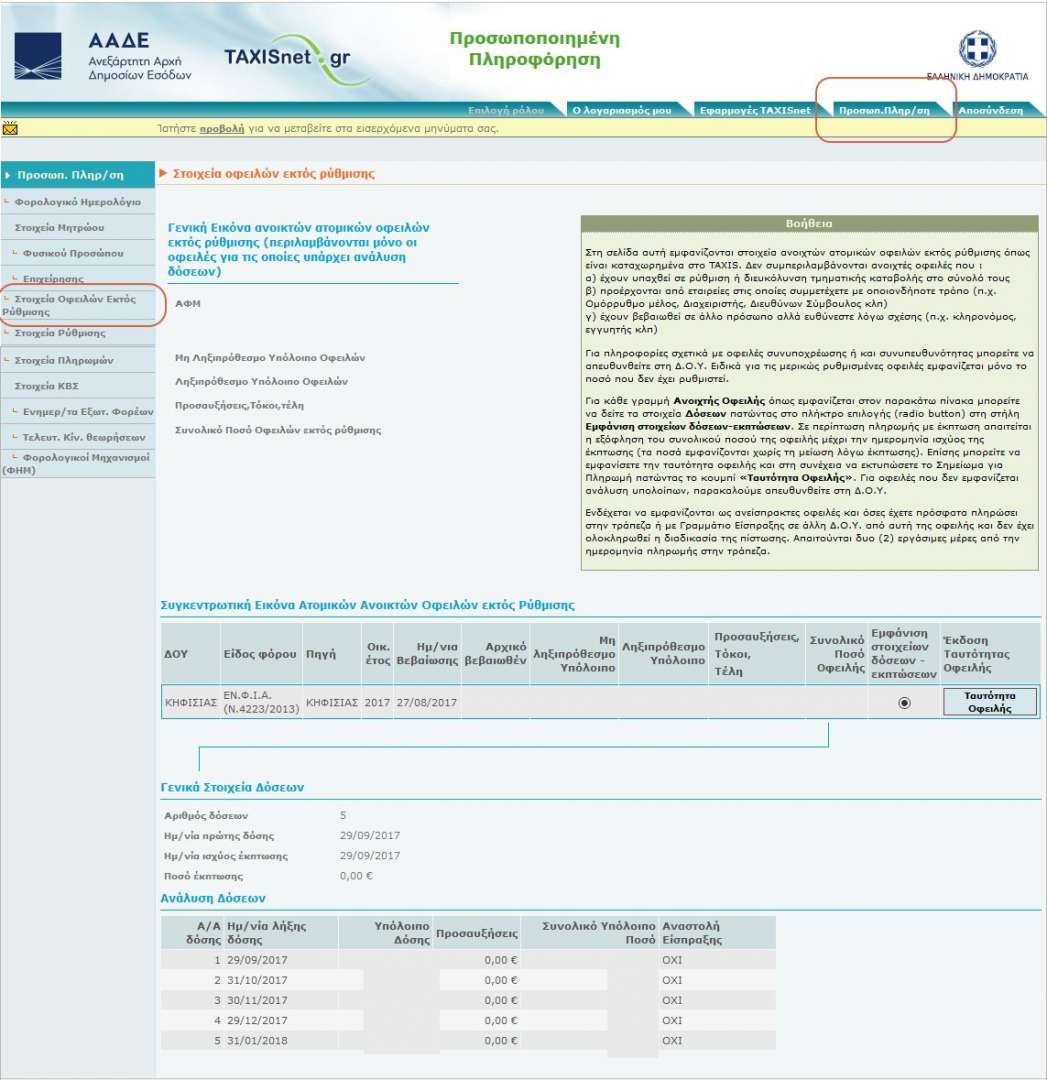Expand Στοιχεία ΚΒΣ sidebar section
The height and width of the screenshot is (1080, 1047).
tap(46, 385)
